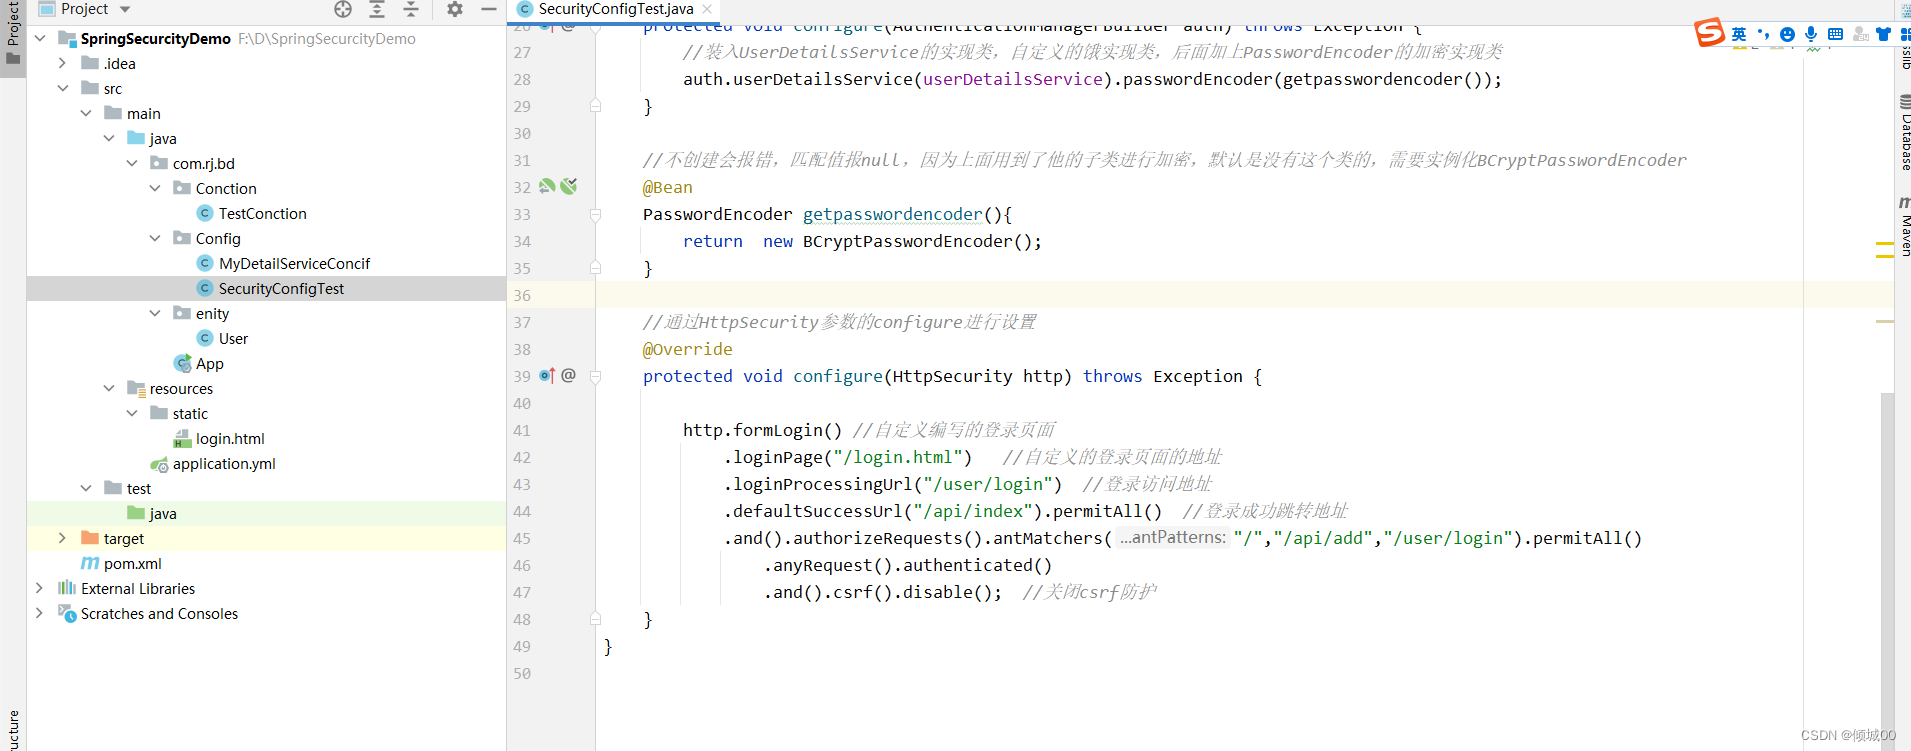Open the Database tool window
1911x751 pixels.
(1904, 133)
